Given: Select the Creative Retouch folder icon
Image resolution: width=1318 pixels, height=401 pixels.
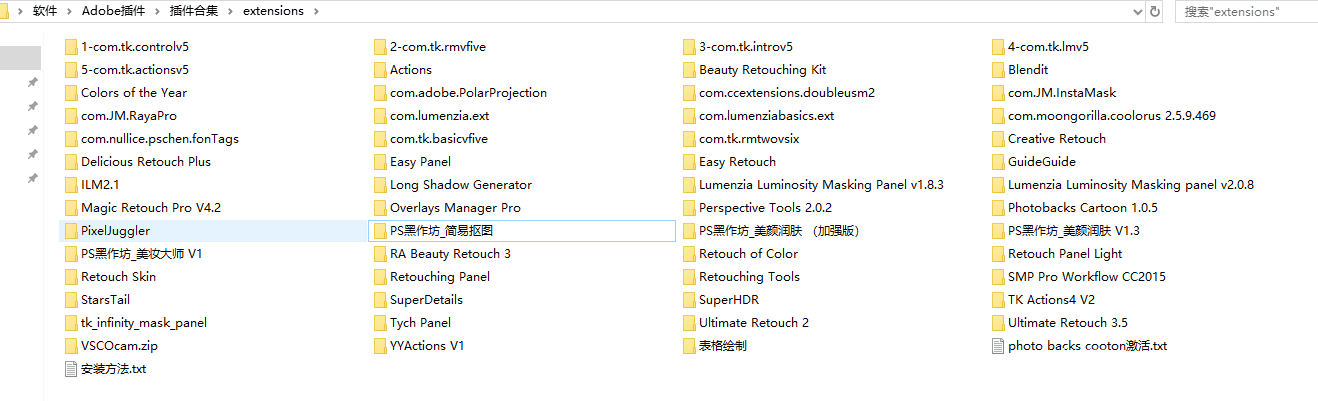Looking at the screenshot, I should coord(998,139).
